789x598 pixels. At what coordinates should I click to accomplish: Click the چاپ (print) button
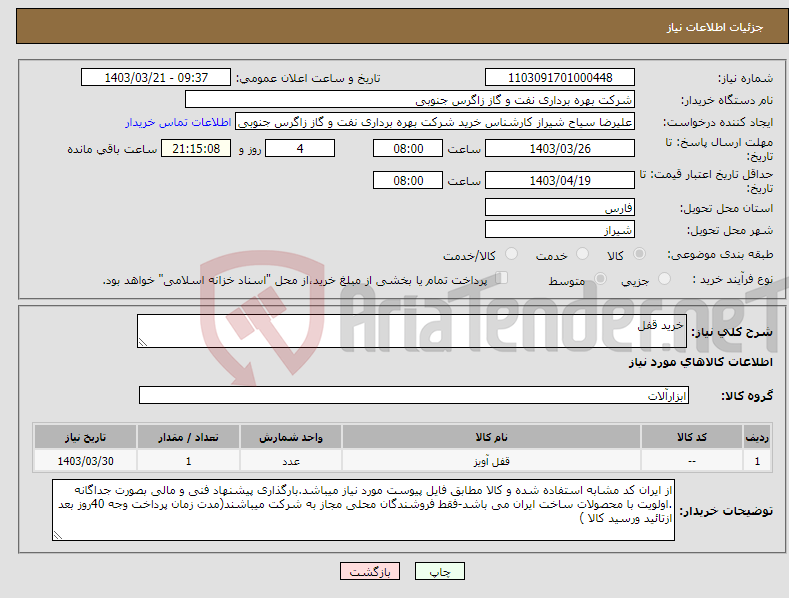coord(439,571)
